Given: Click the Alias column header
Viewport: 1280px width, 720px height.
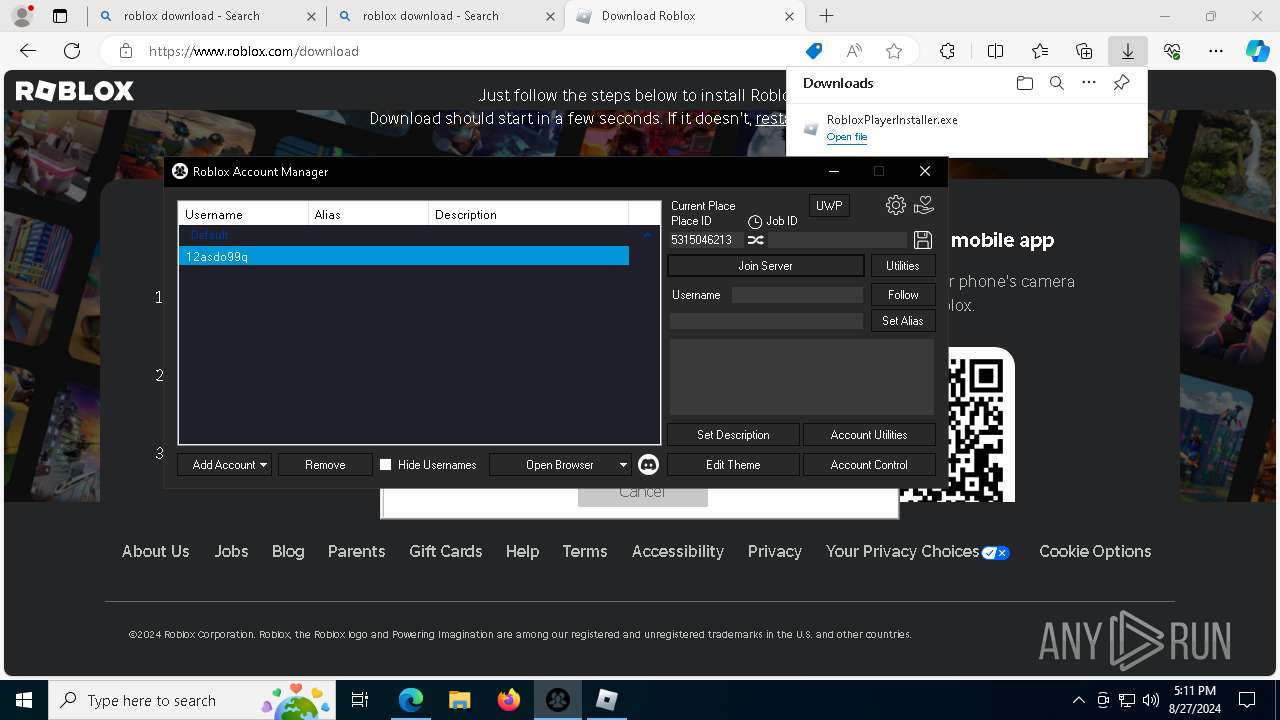Looking at the screenshot, I should [368, 214].
